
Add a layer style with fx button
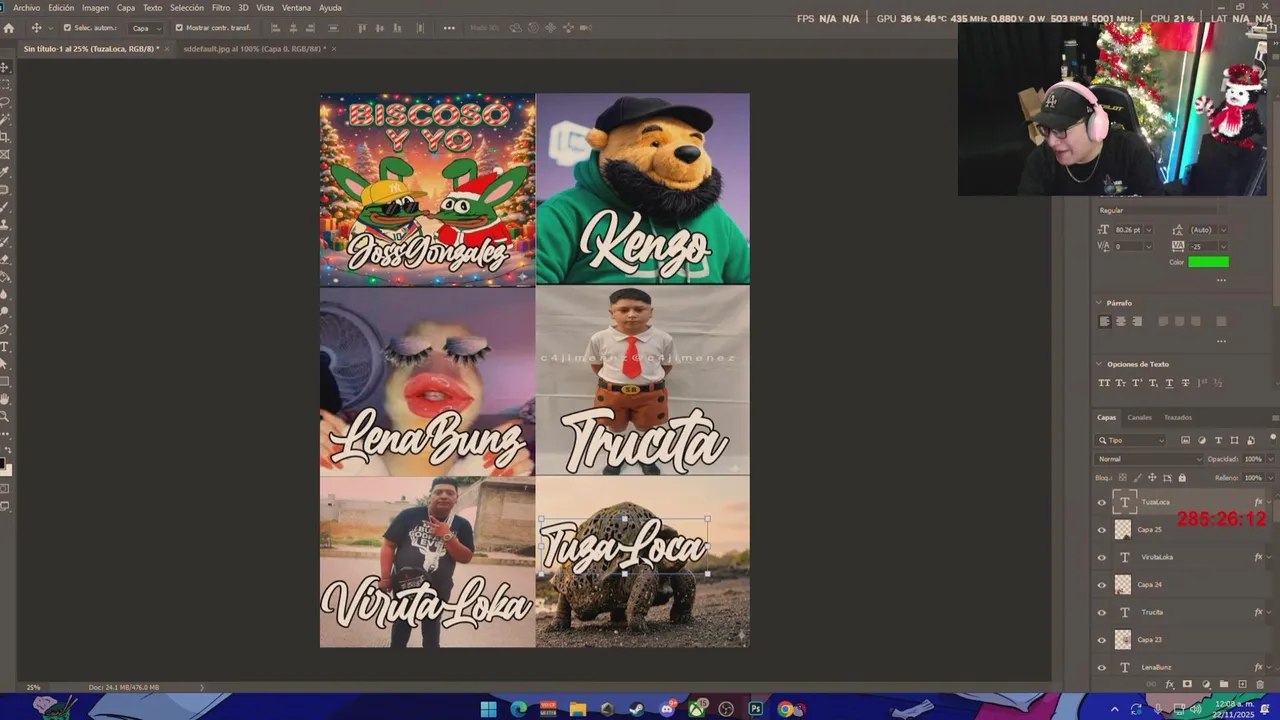click(1169, 684)
